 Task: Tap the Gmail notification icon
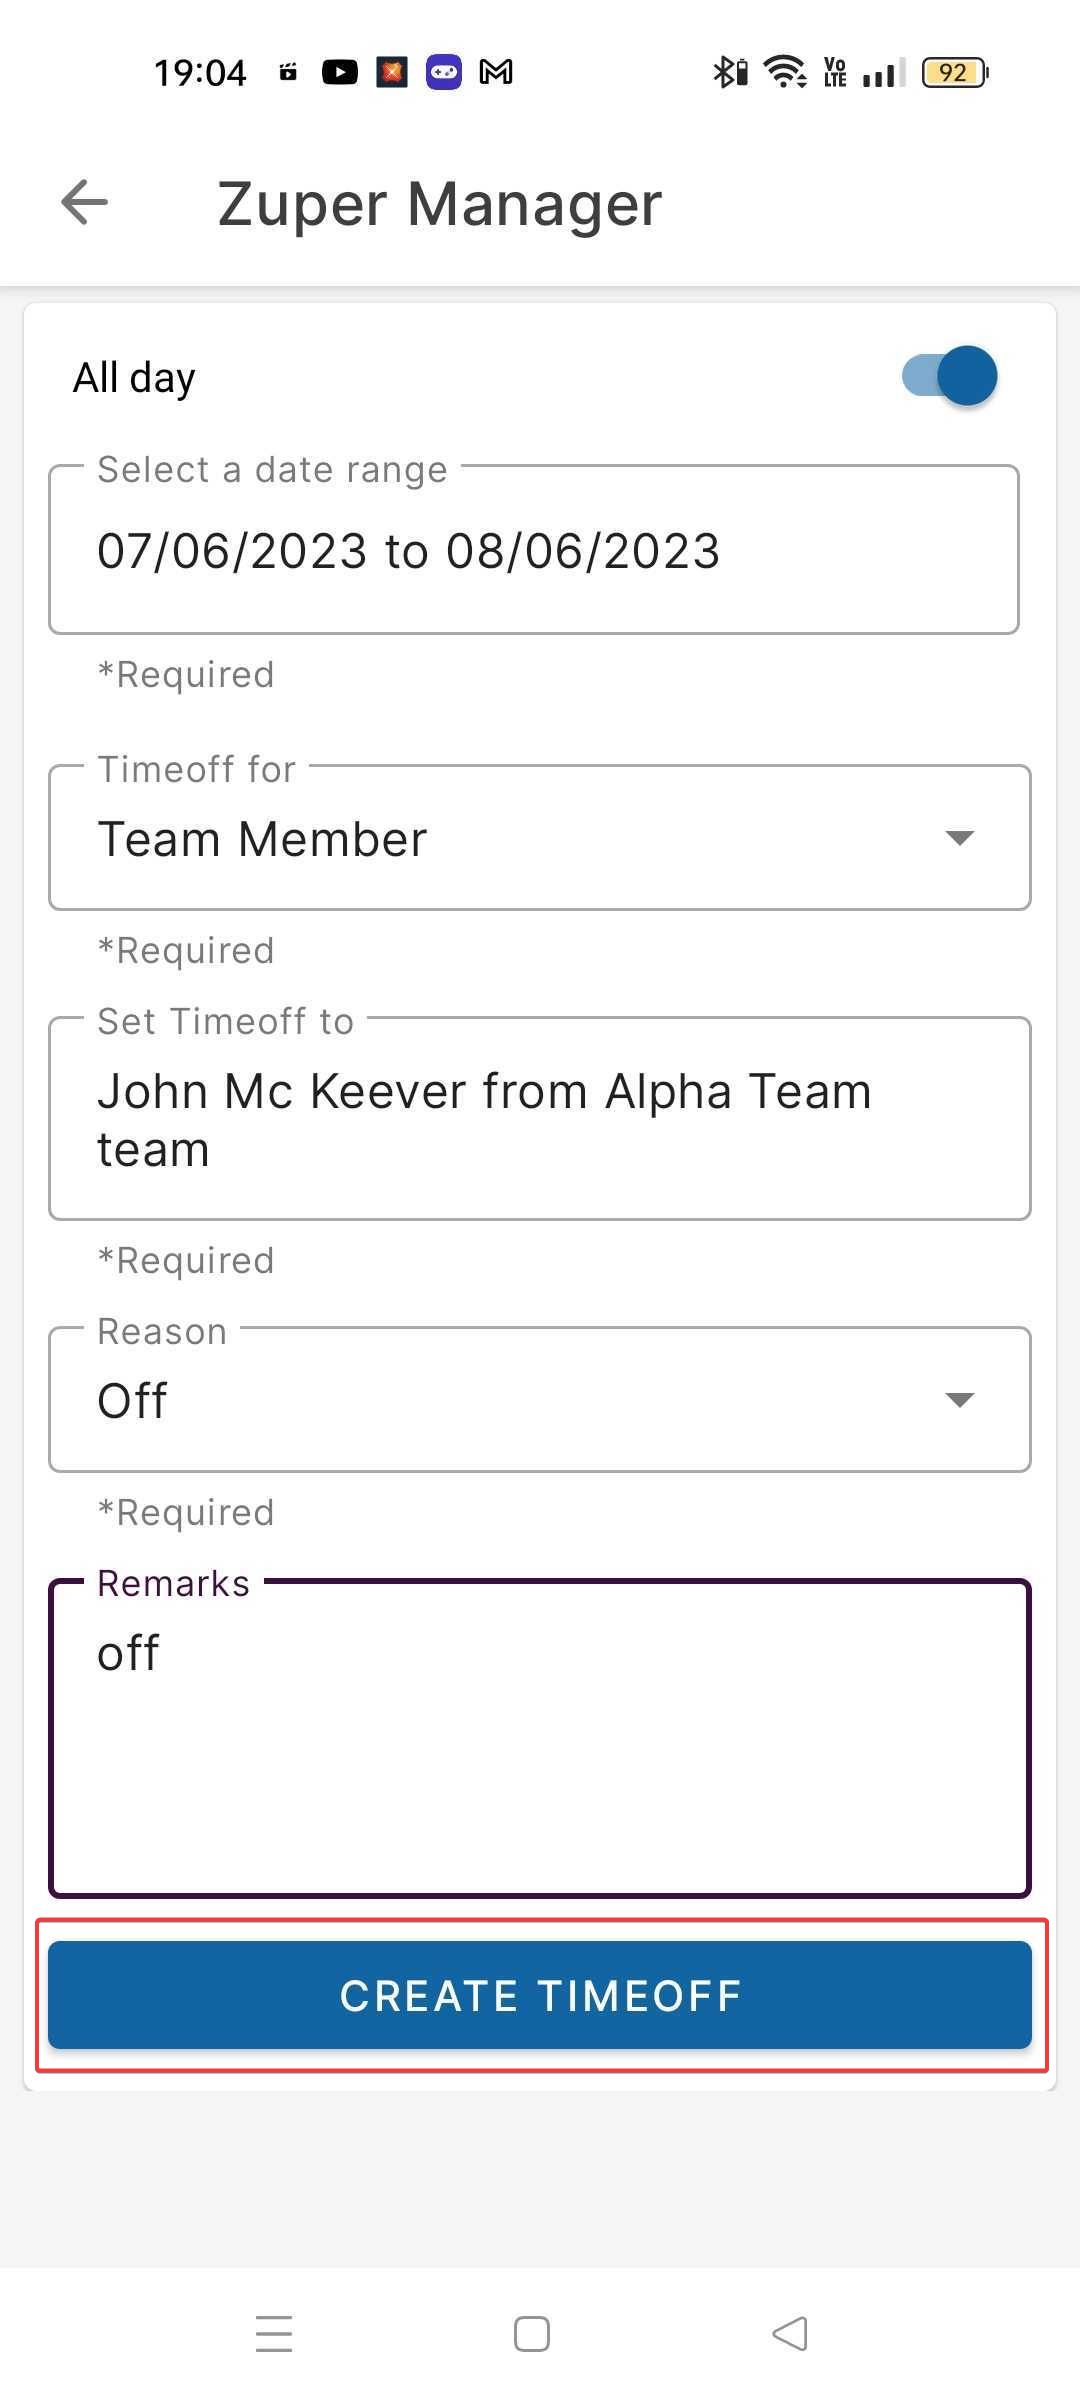point(496,72)
